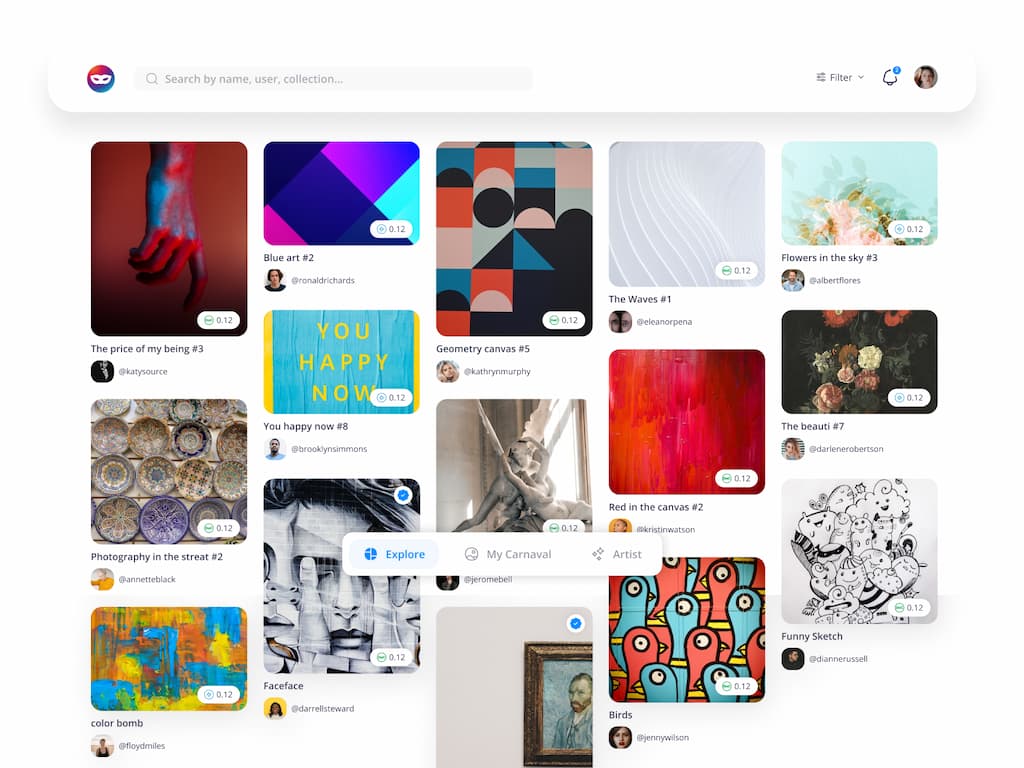Click the user profile avatar in header
The width and height of the screenshot is (1024, 768).
[926, 78]
